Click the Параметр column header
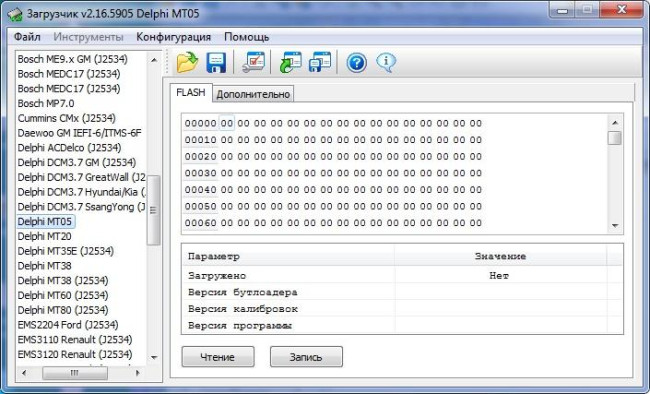This screenshot has width=650, height=394. click(289, 256)
